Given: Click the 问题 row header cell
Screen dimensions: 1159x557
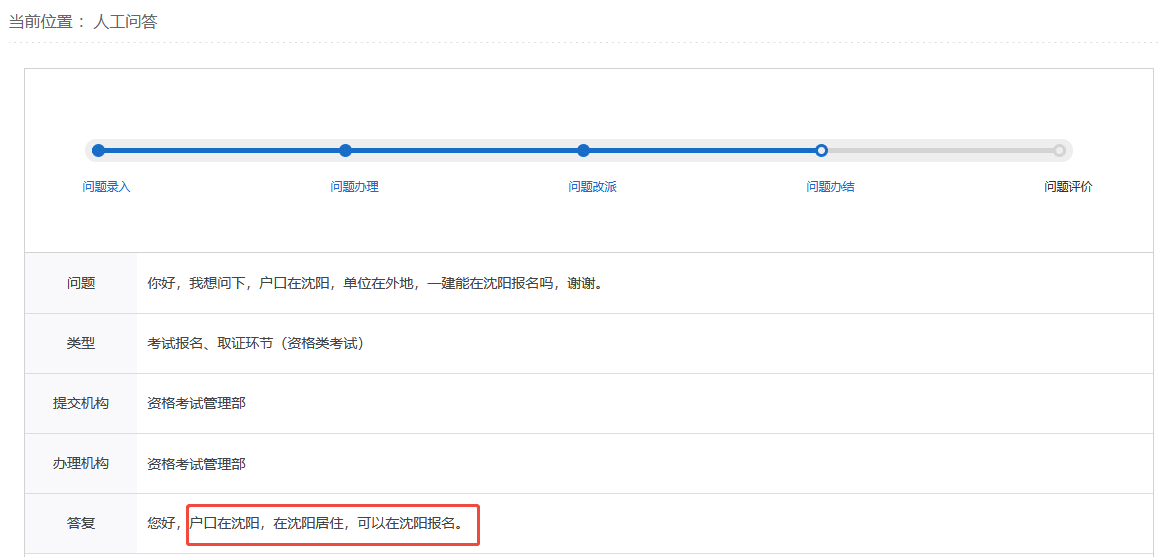Looking at the screenshot, I should (81, 283).
